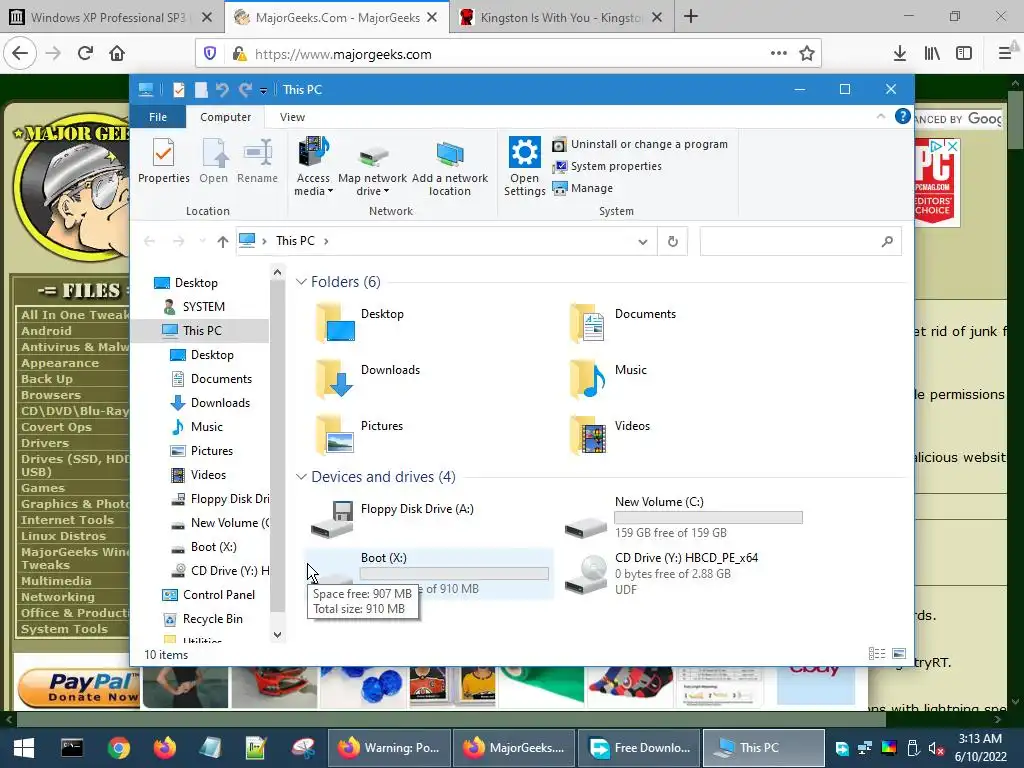The height and width of the screenshot is (768, 1024).
Task: Go to Firefox home page
Action: click(117, 54)
